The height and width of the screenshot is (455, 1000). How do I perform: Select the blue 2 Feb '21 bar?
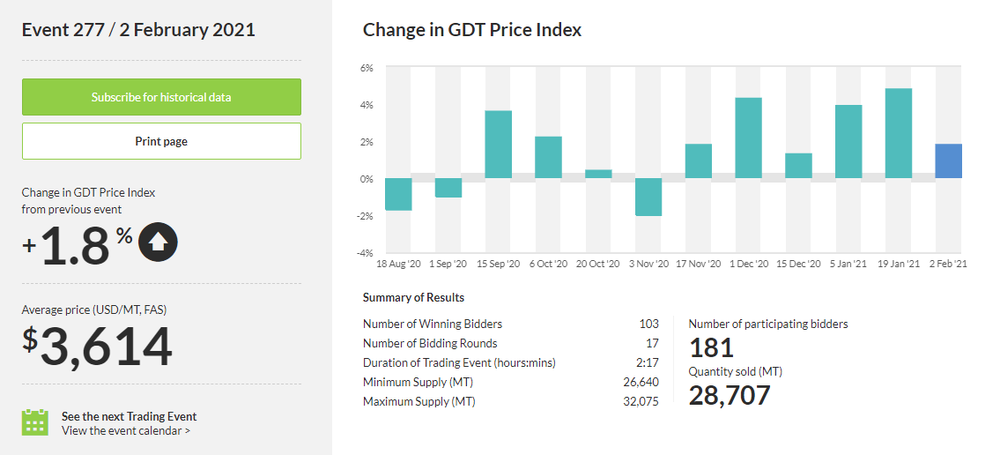[x=948, y=161]
